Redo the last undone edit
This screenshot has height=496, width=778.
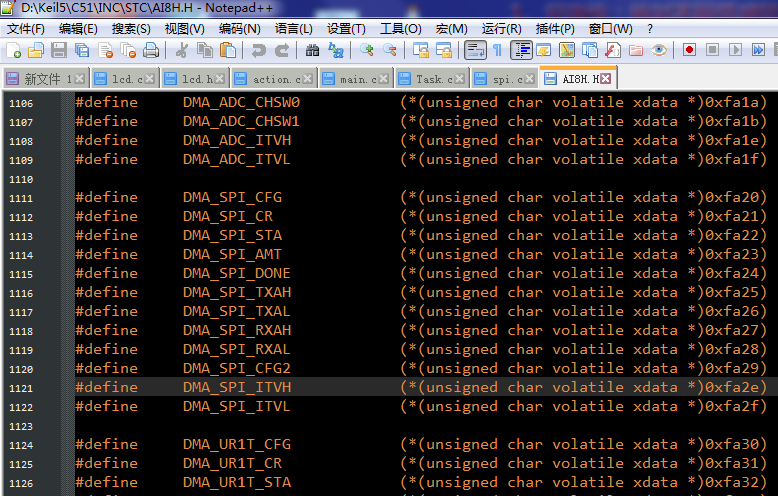[x=282, y=51]
